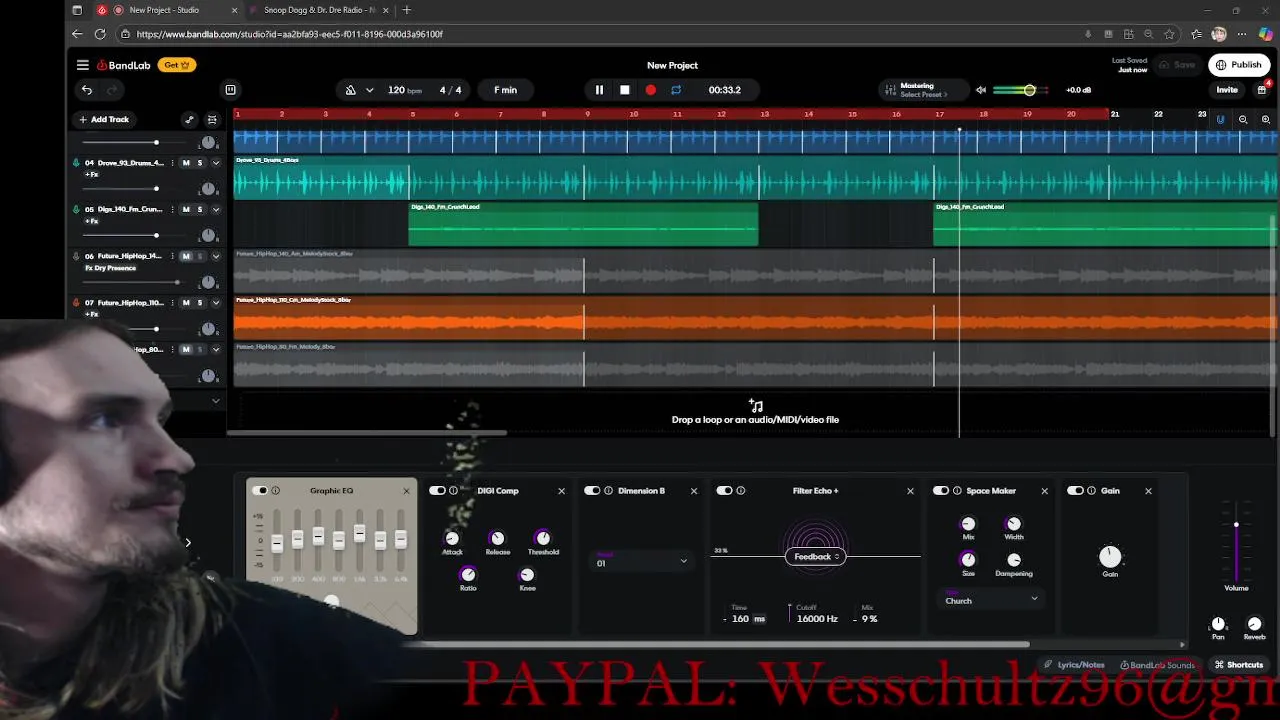Remove the Dimension B effect
Screen dimensions: 1280x720
pos(694,491)
